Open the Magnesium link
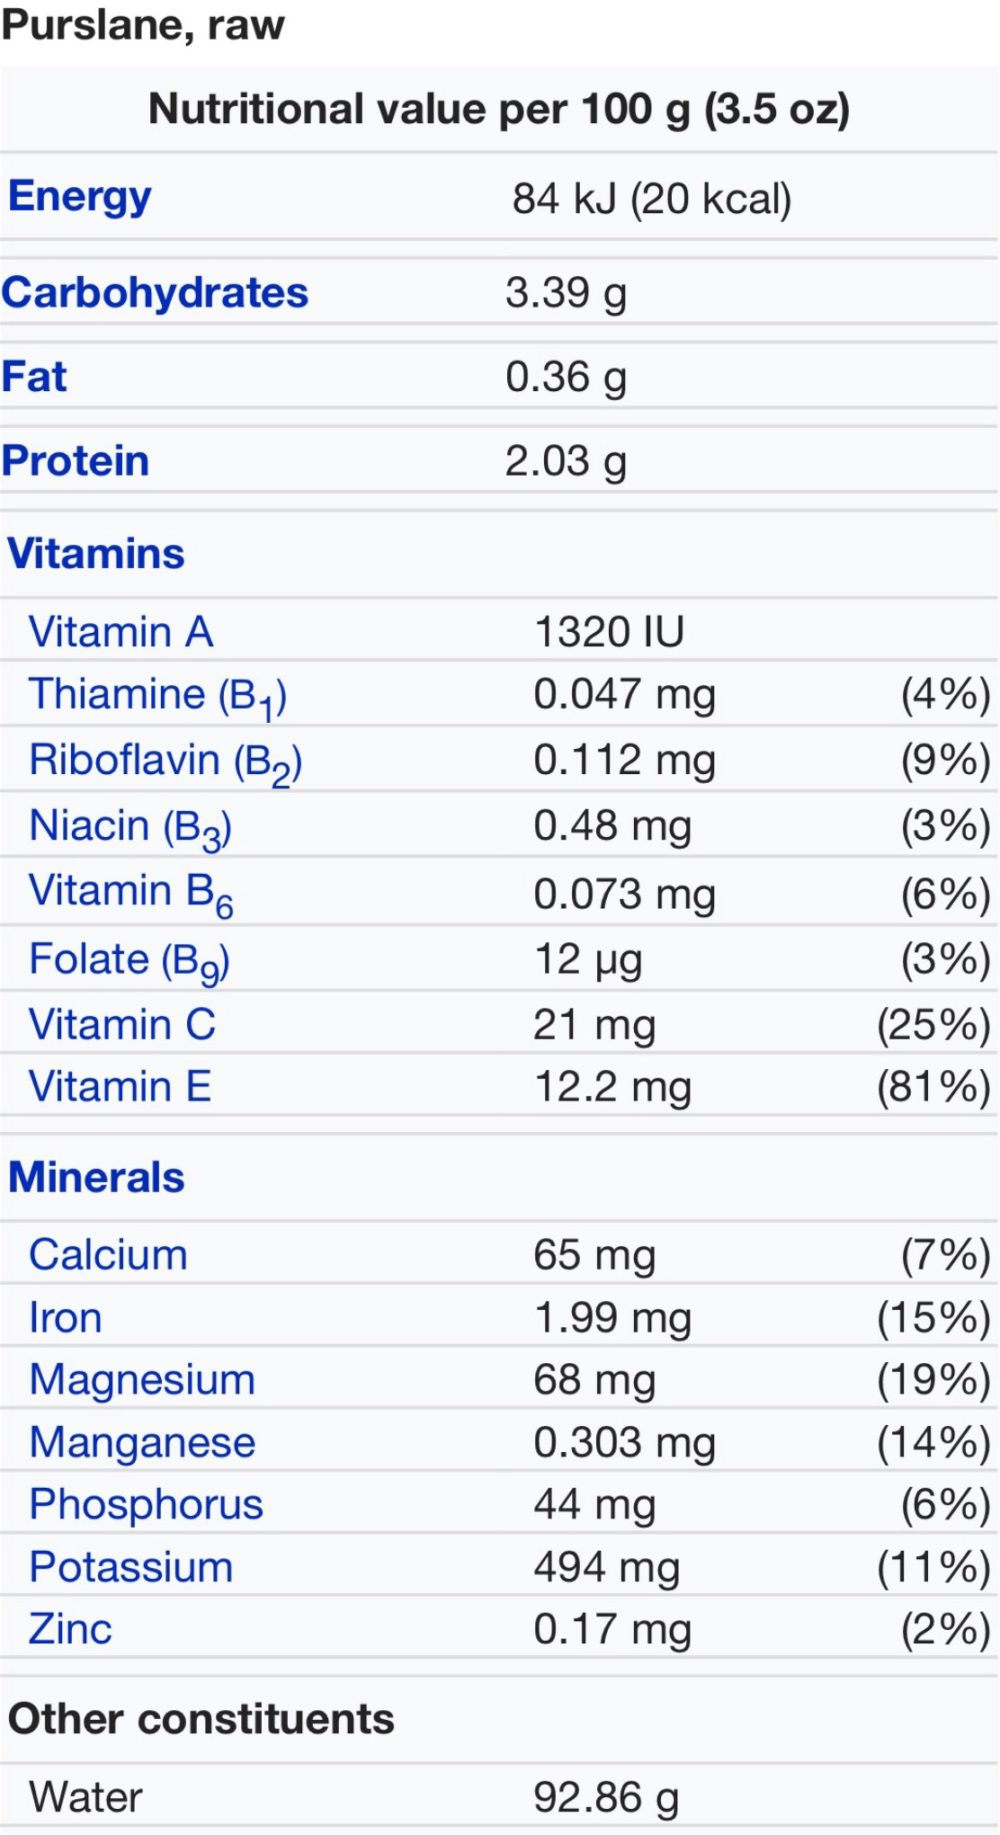1000x1835 pixels. click(x=142, y=1380)
